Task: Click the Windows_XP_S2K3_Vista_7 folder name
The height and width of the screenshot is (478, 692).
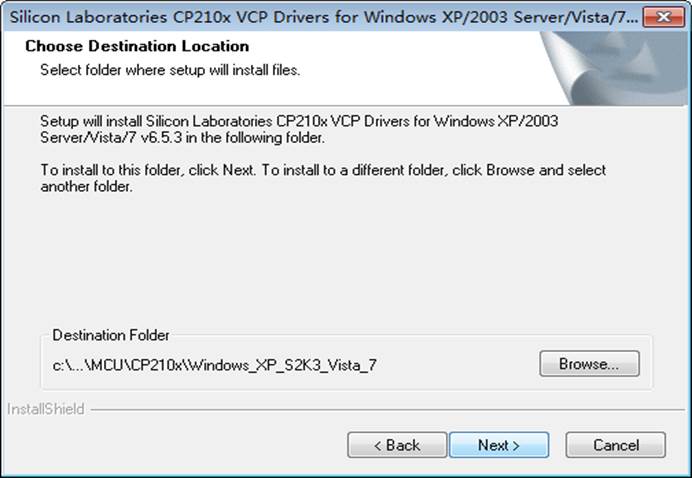Action: 282,365
